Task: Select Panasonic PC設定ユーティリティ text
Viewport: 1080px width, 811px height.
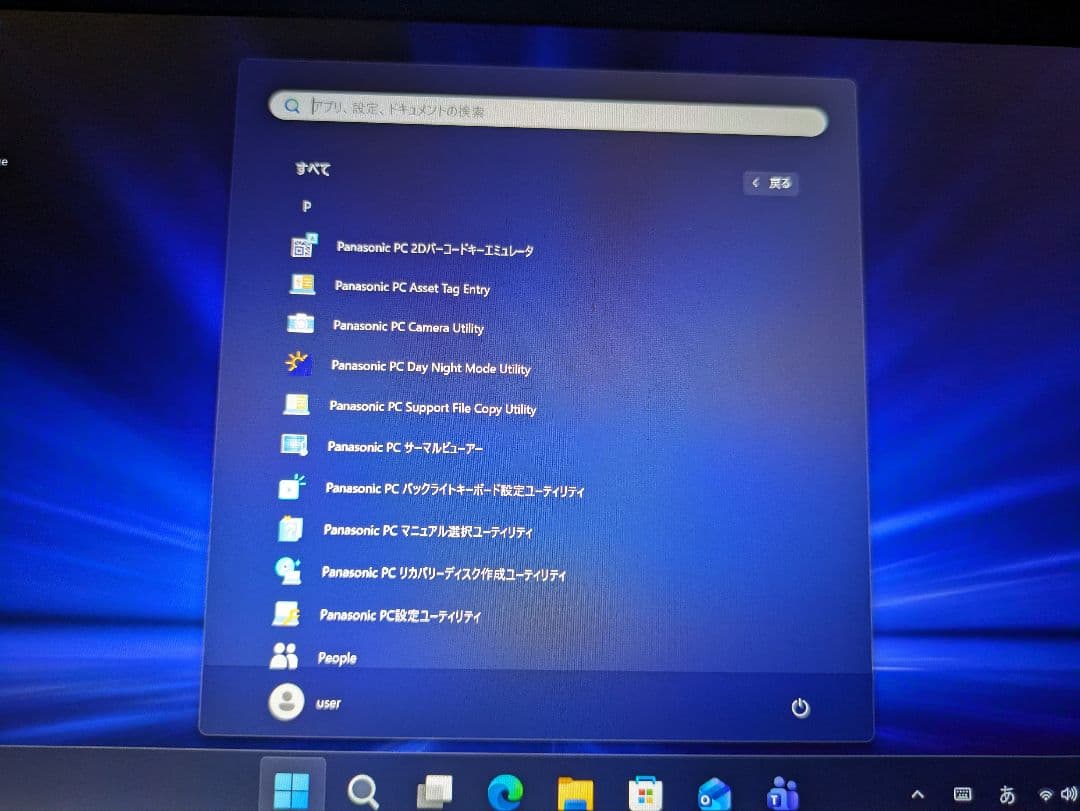Action: click(400, 615)
